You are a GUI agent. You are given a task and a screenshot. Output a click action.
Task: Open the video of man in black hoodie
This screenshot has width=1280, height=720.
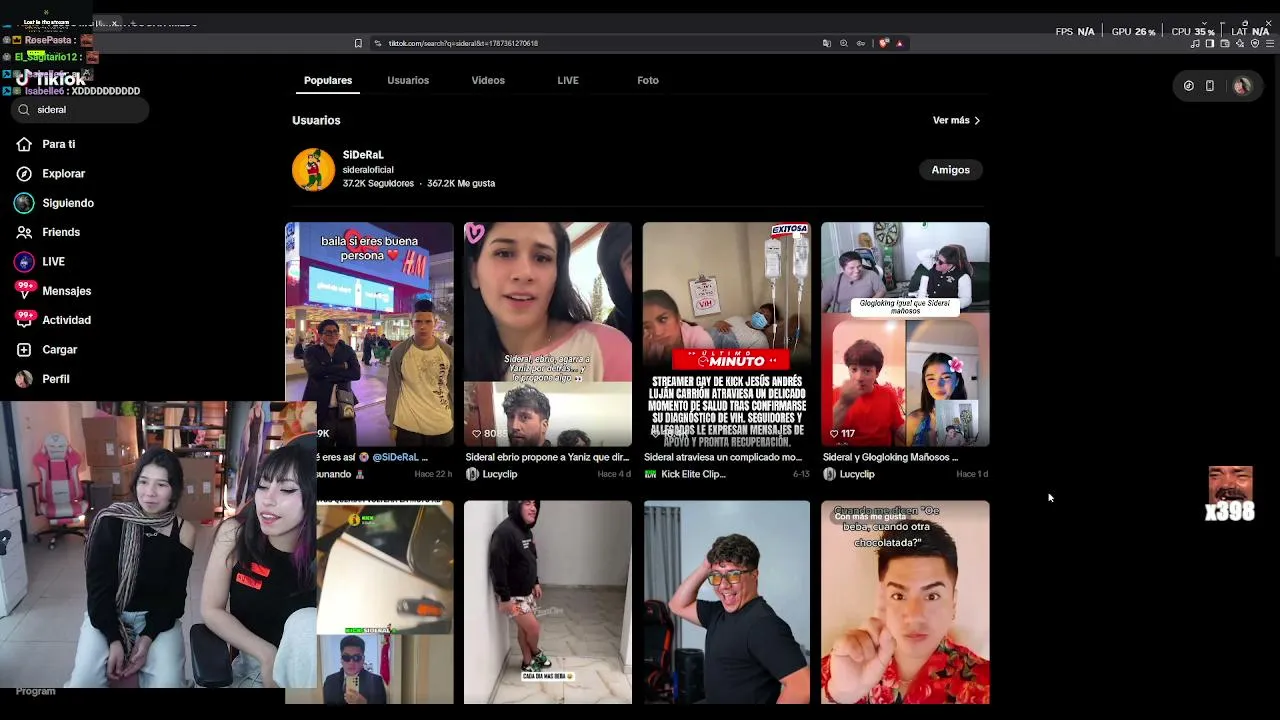(x=548, y=602)
